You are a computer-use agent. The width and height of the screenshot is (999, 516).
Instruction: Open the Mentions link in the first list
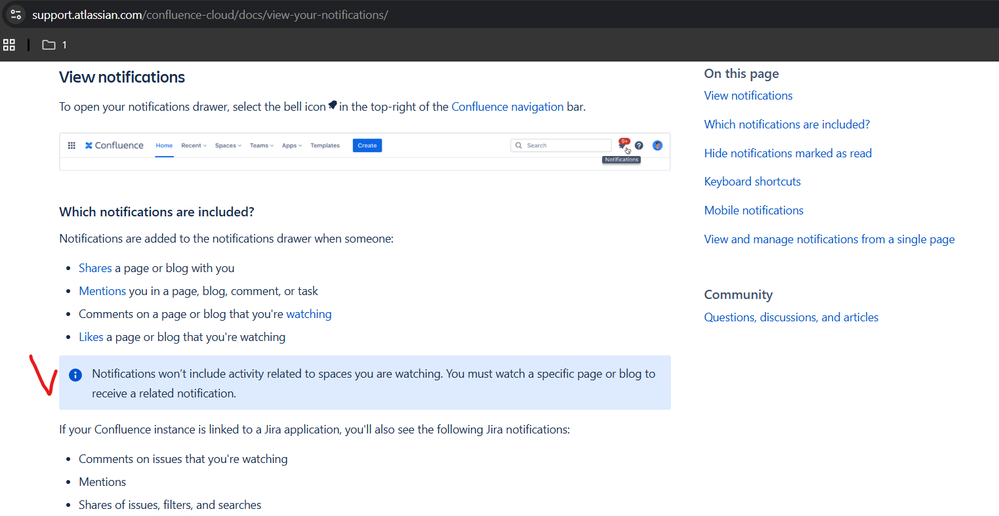tap(102, 291)
